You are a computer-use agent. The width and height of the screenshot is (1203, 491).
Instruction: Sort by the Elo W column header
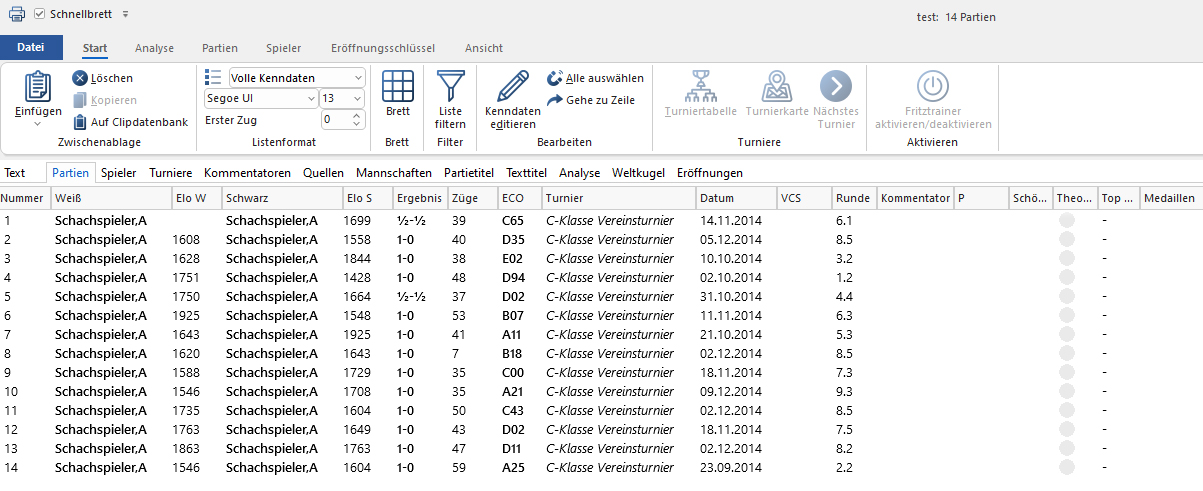(x=190, y=198)
